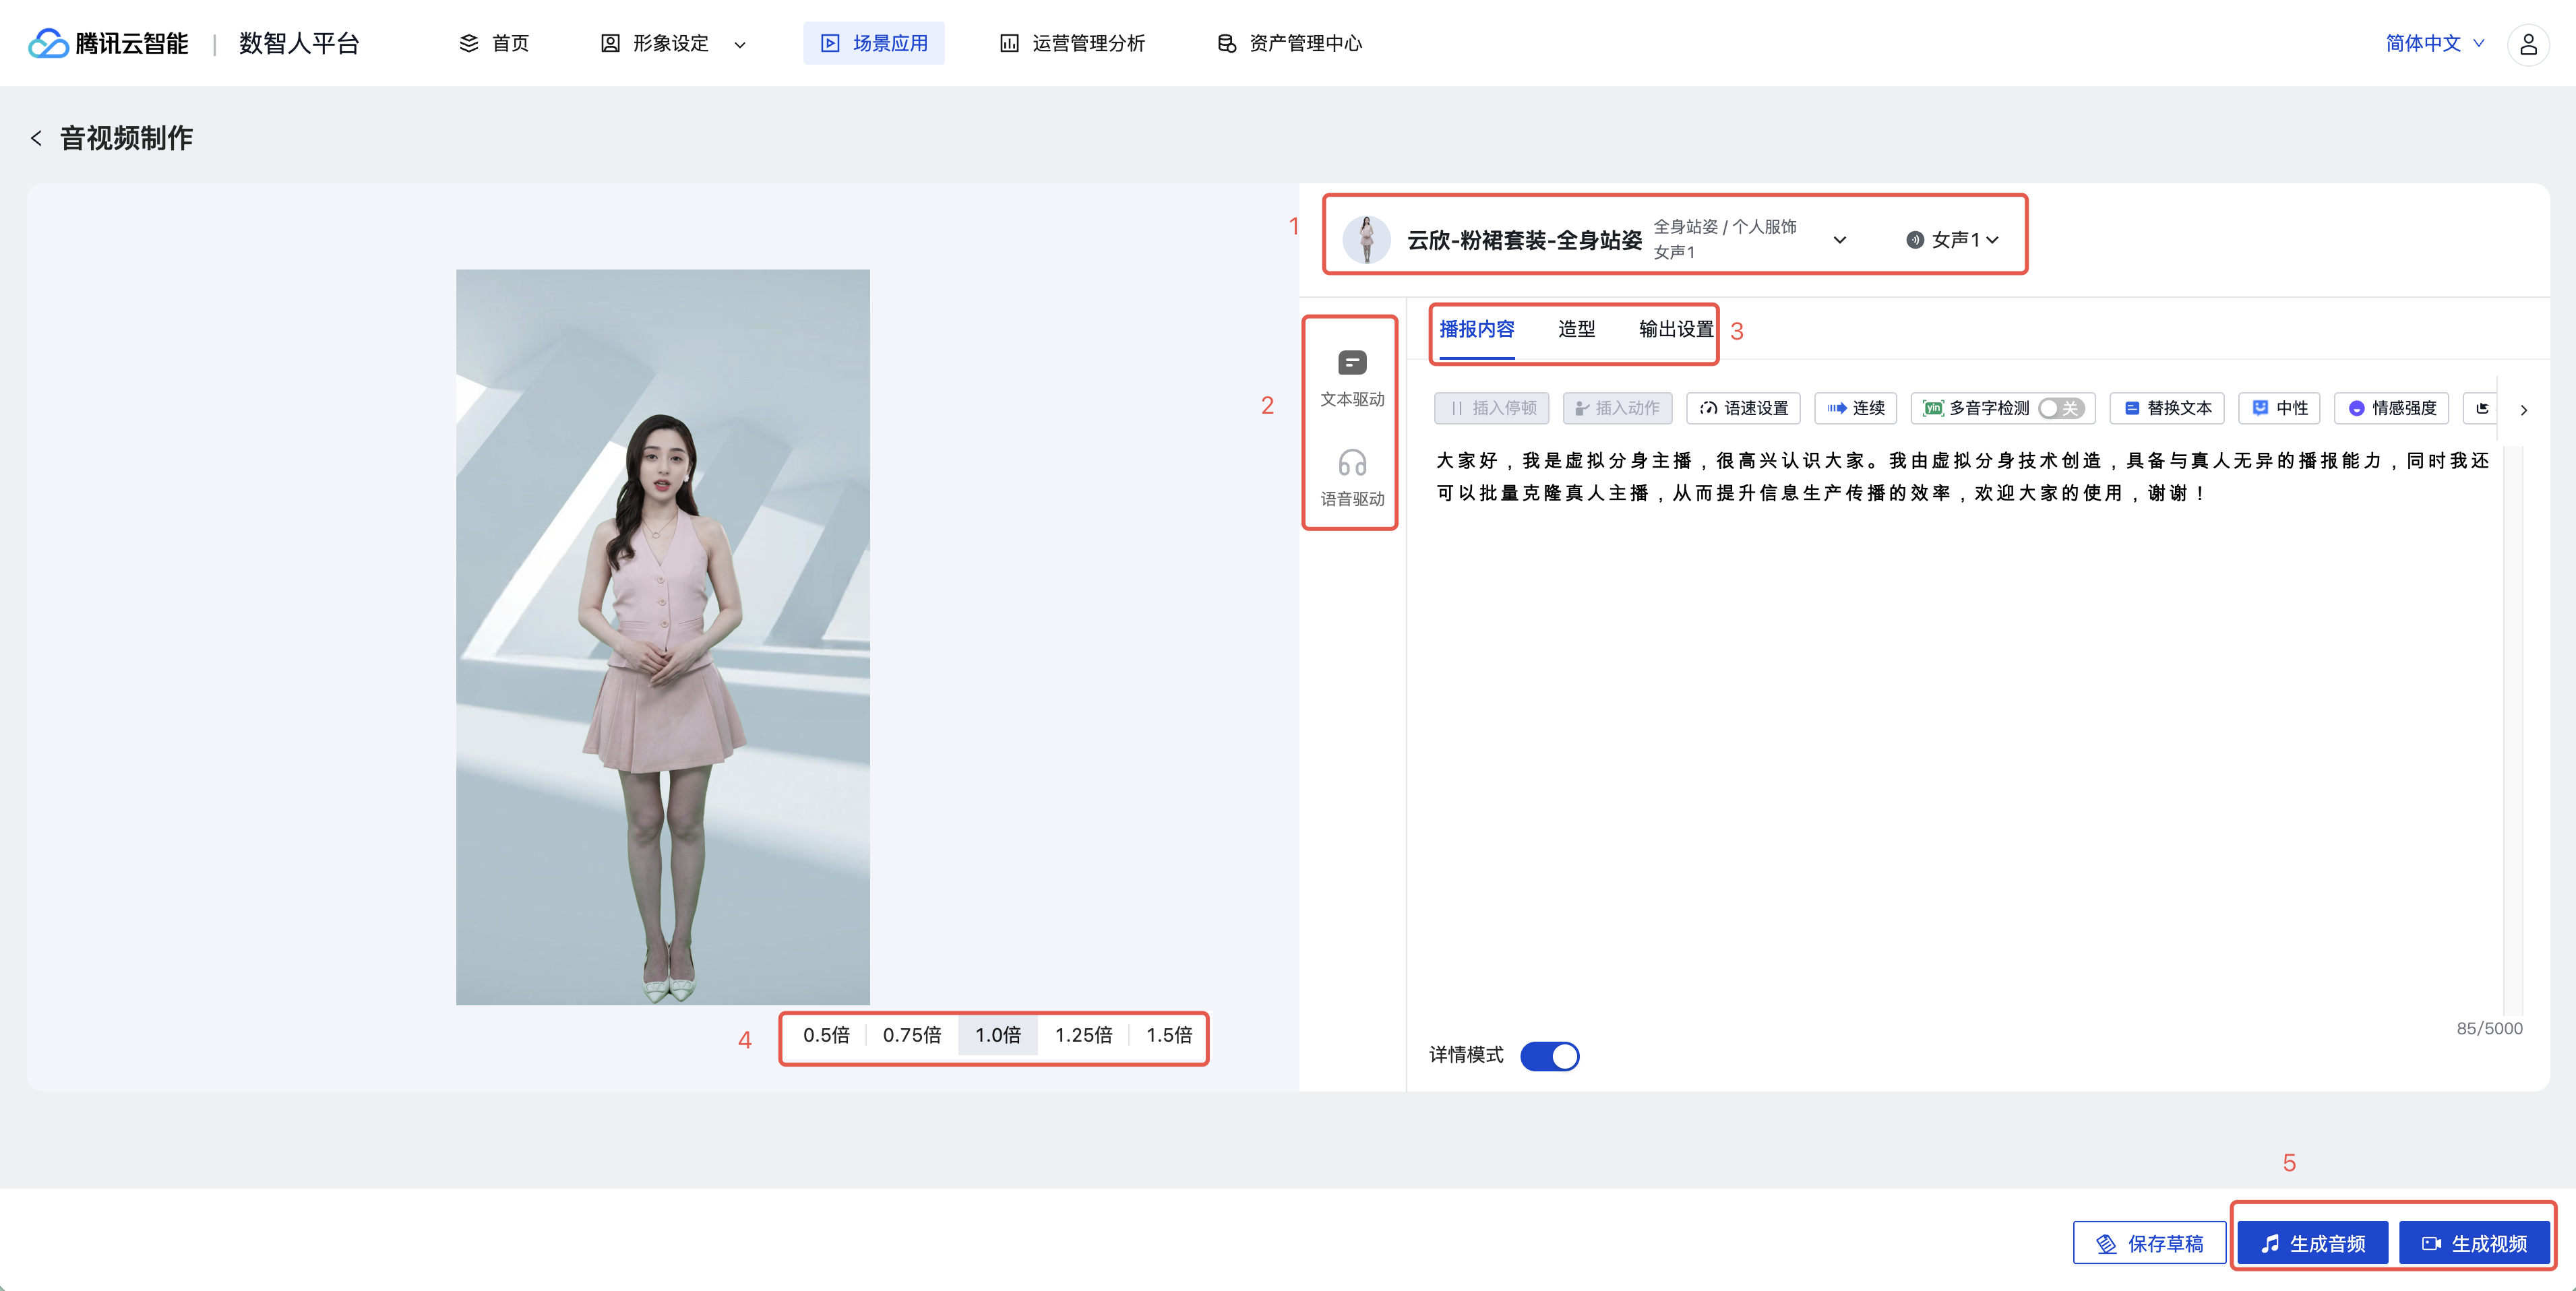Select the 1.25倍 zoom option
This screenshot has width=2576, height=1291.
point(1083,1035)
